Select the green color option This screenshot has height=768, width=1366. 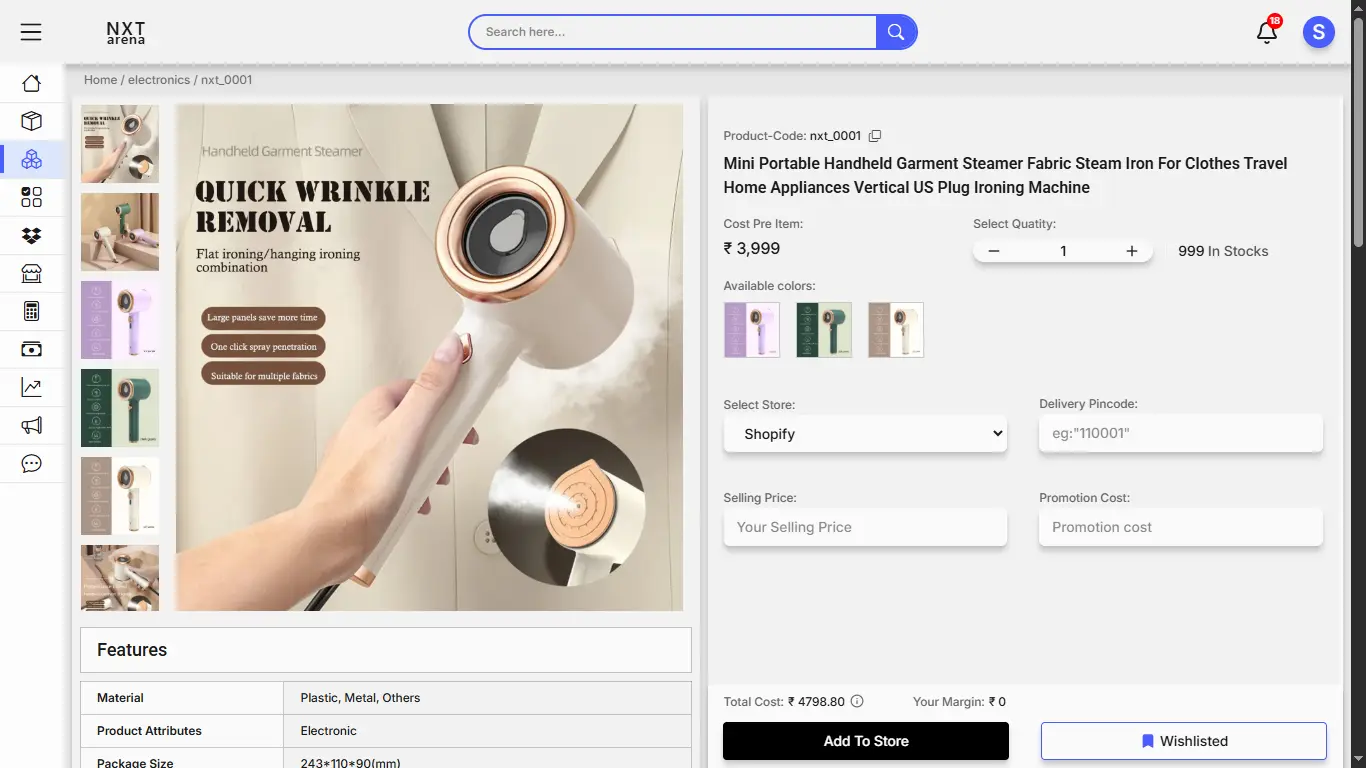pyautogui.click(x=823, y=330)
